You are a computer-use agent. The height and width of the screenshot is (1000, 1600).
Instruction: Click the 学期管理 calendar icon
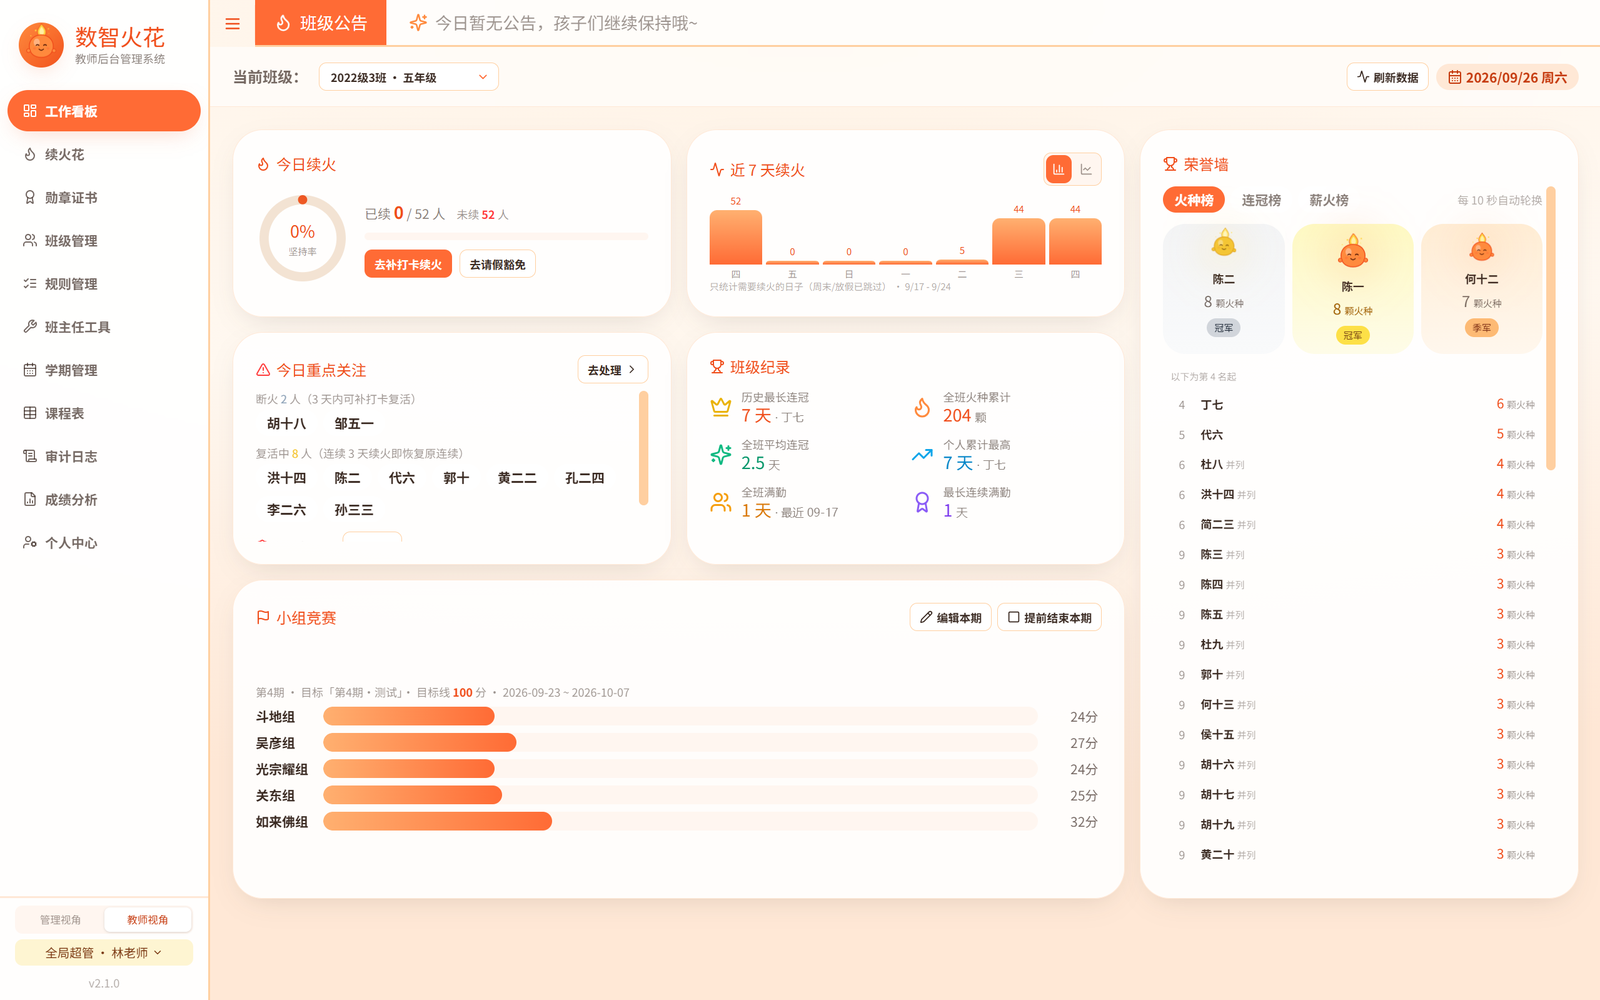coord(30,369)
